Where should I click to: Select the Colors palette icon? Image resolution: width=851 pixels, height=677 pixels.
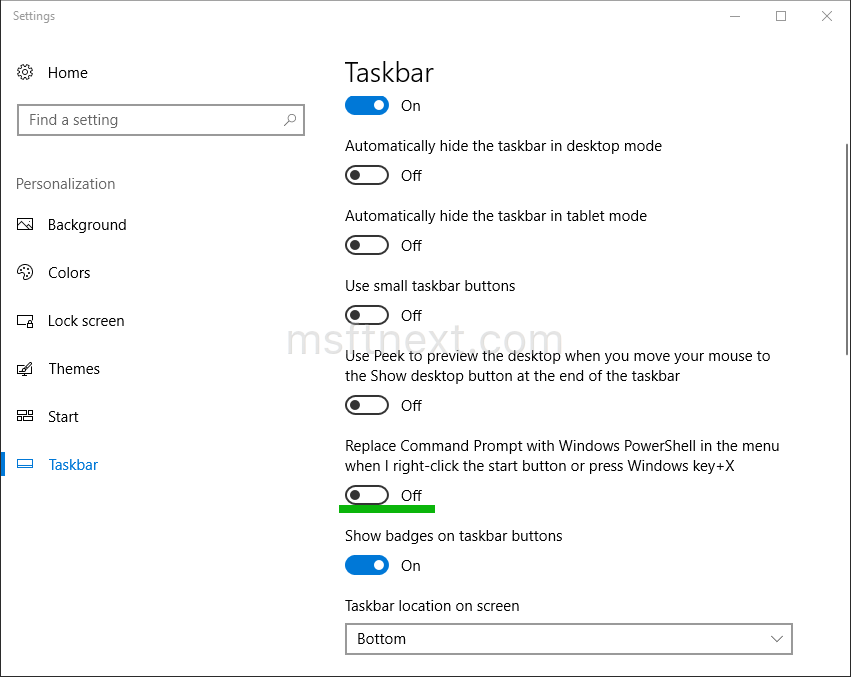24,272
